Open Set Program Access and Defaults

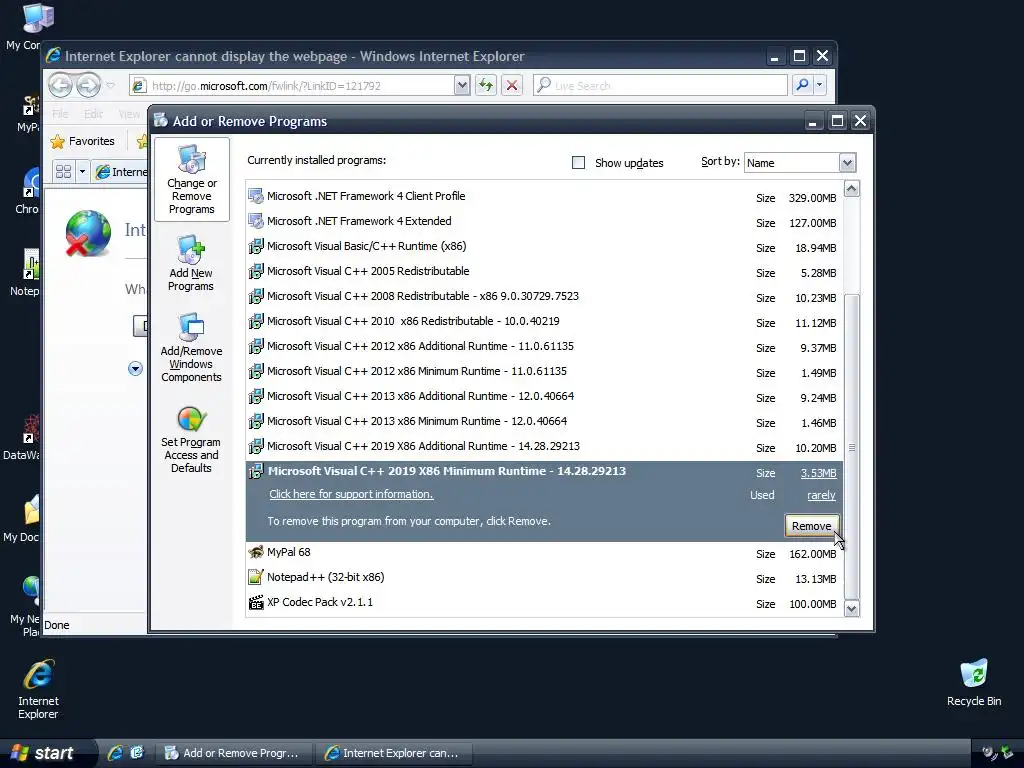pyautogui.click(x=191, y=440)
